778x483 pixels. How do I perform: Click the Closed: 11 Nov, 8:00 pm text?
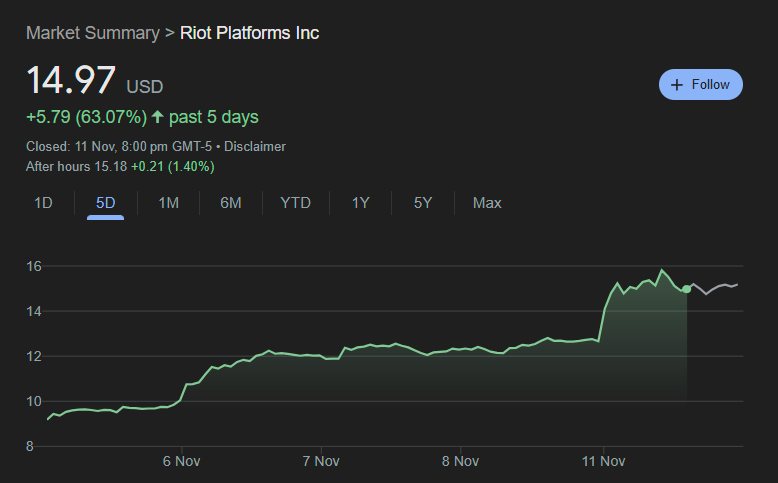coord(96,146)
